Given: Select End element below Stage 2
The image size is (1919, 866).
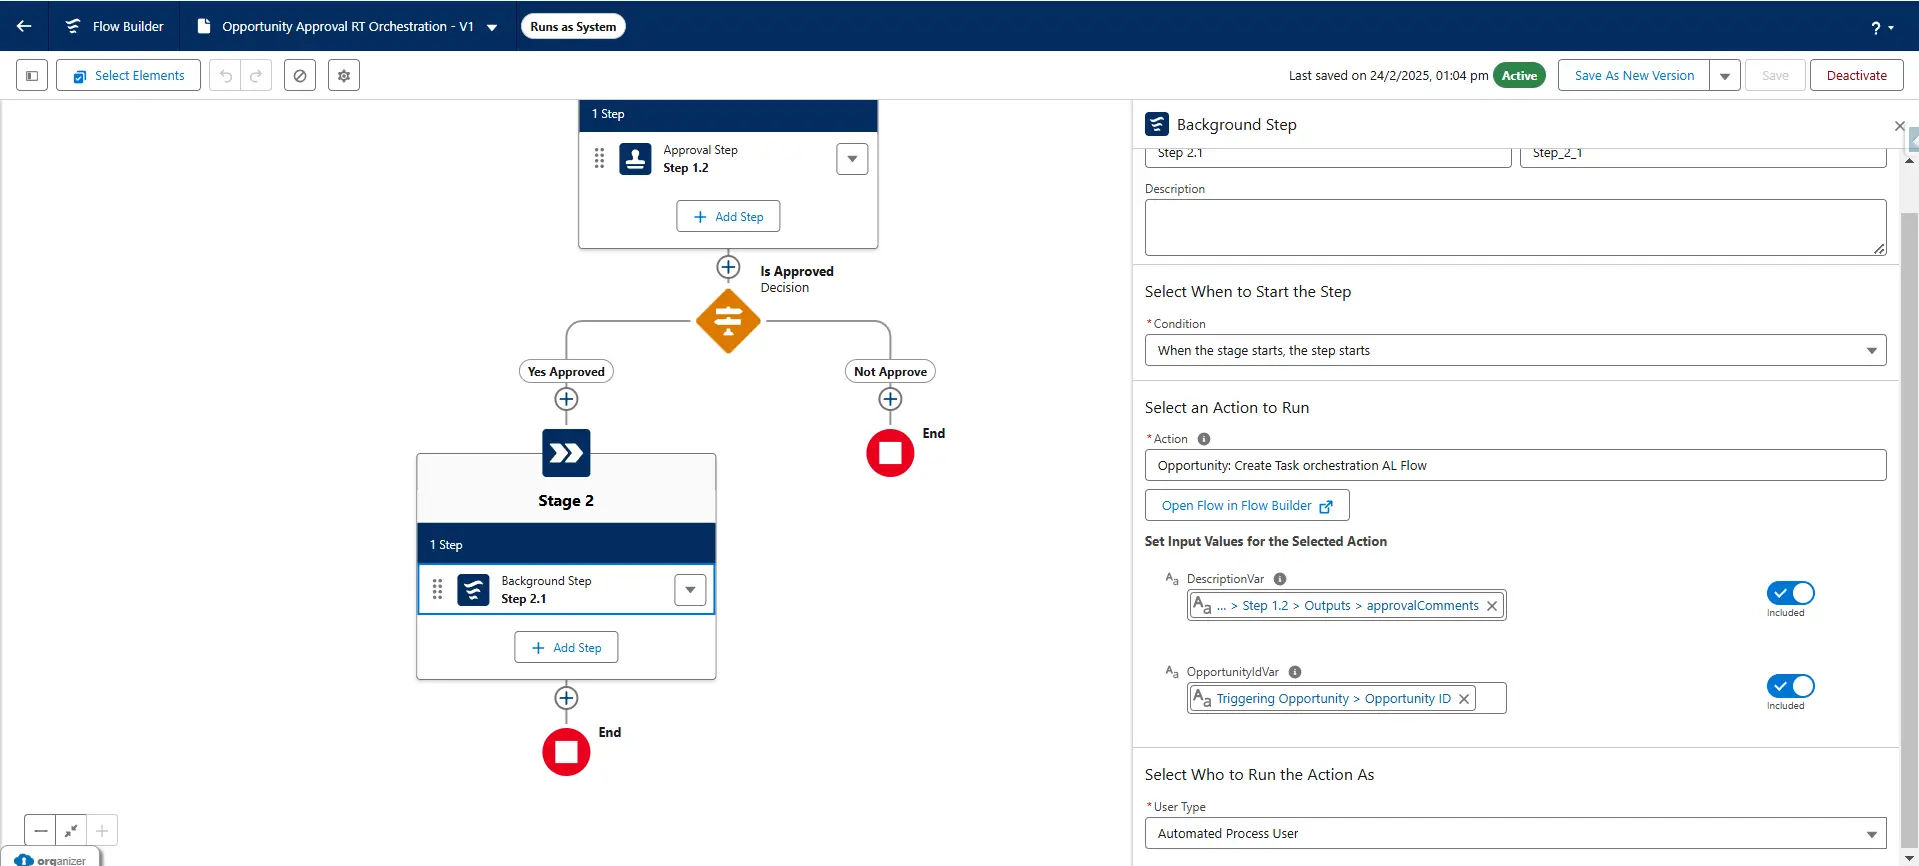Looking at the screenshot, I should 566,752.
